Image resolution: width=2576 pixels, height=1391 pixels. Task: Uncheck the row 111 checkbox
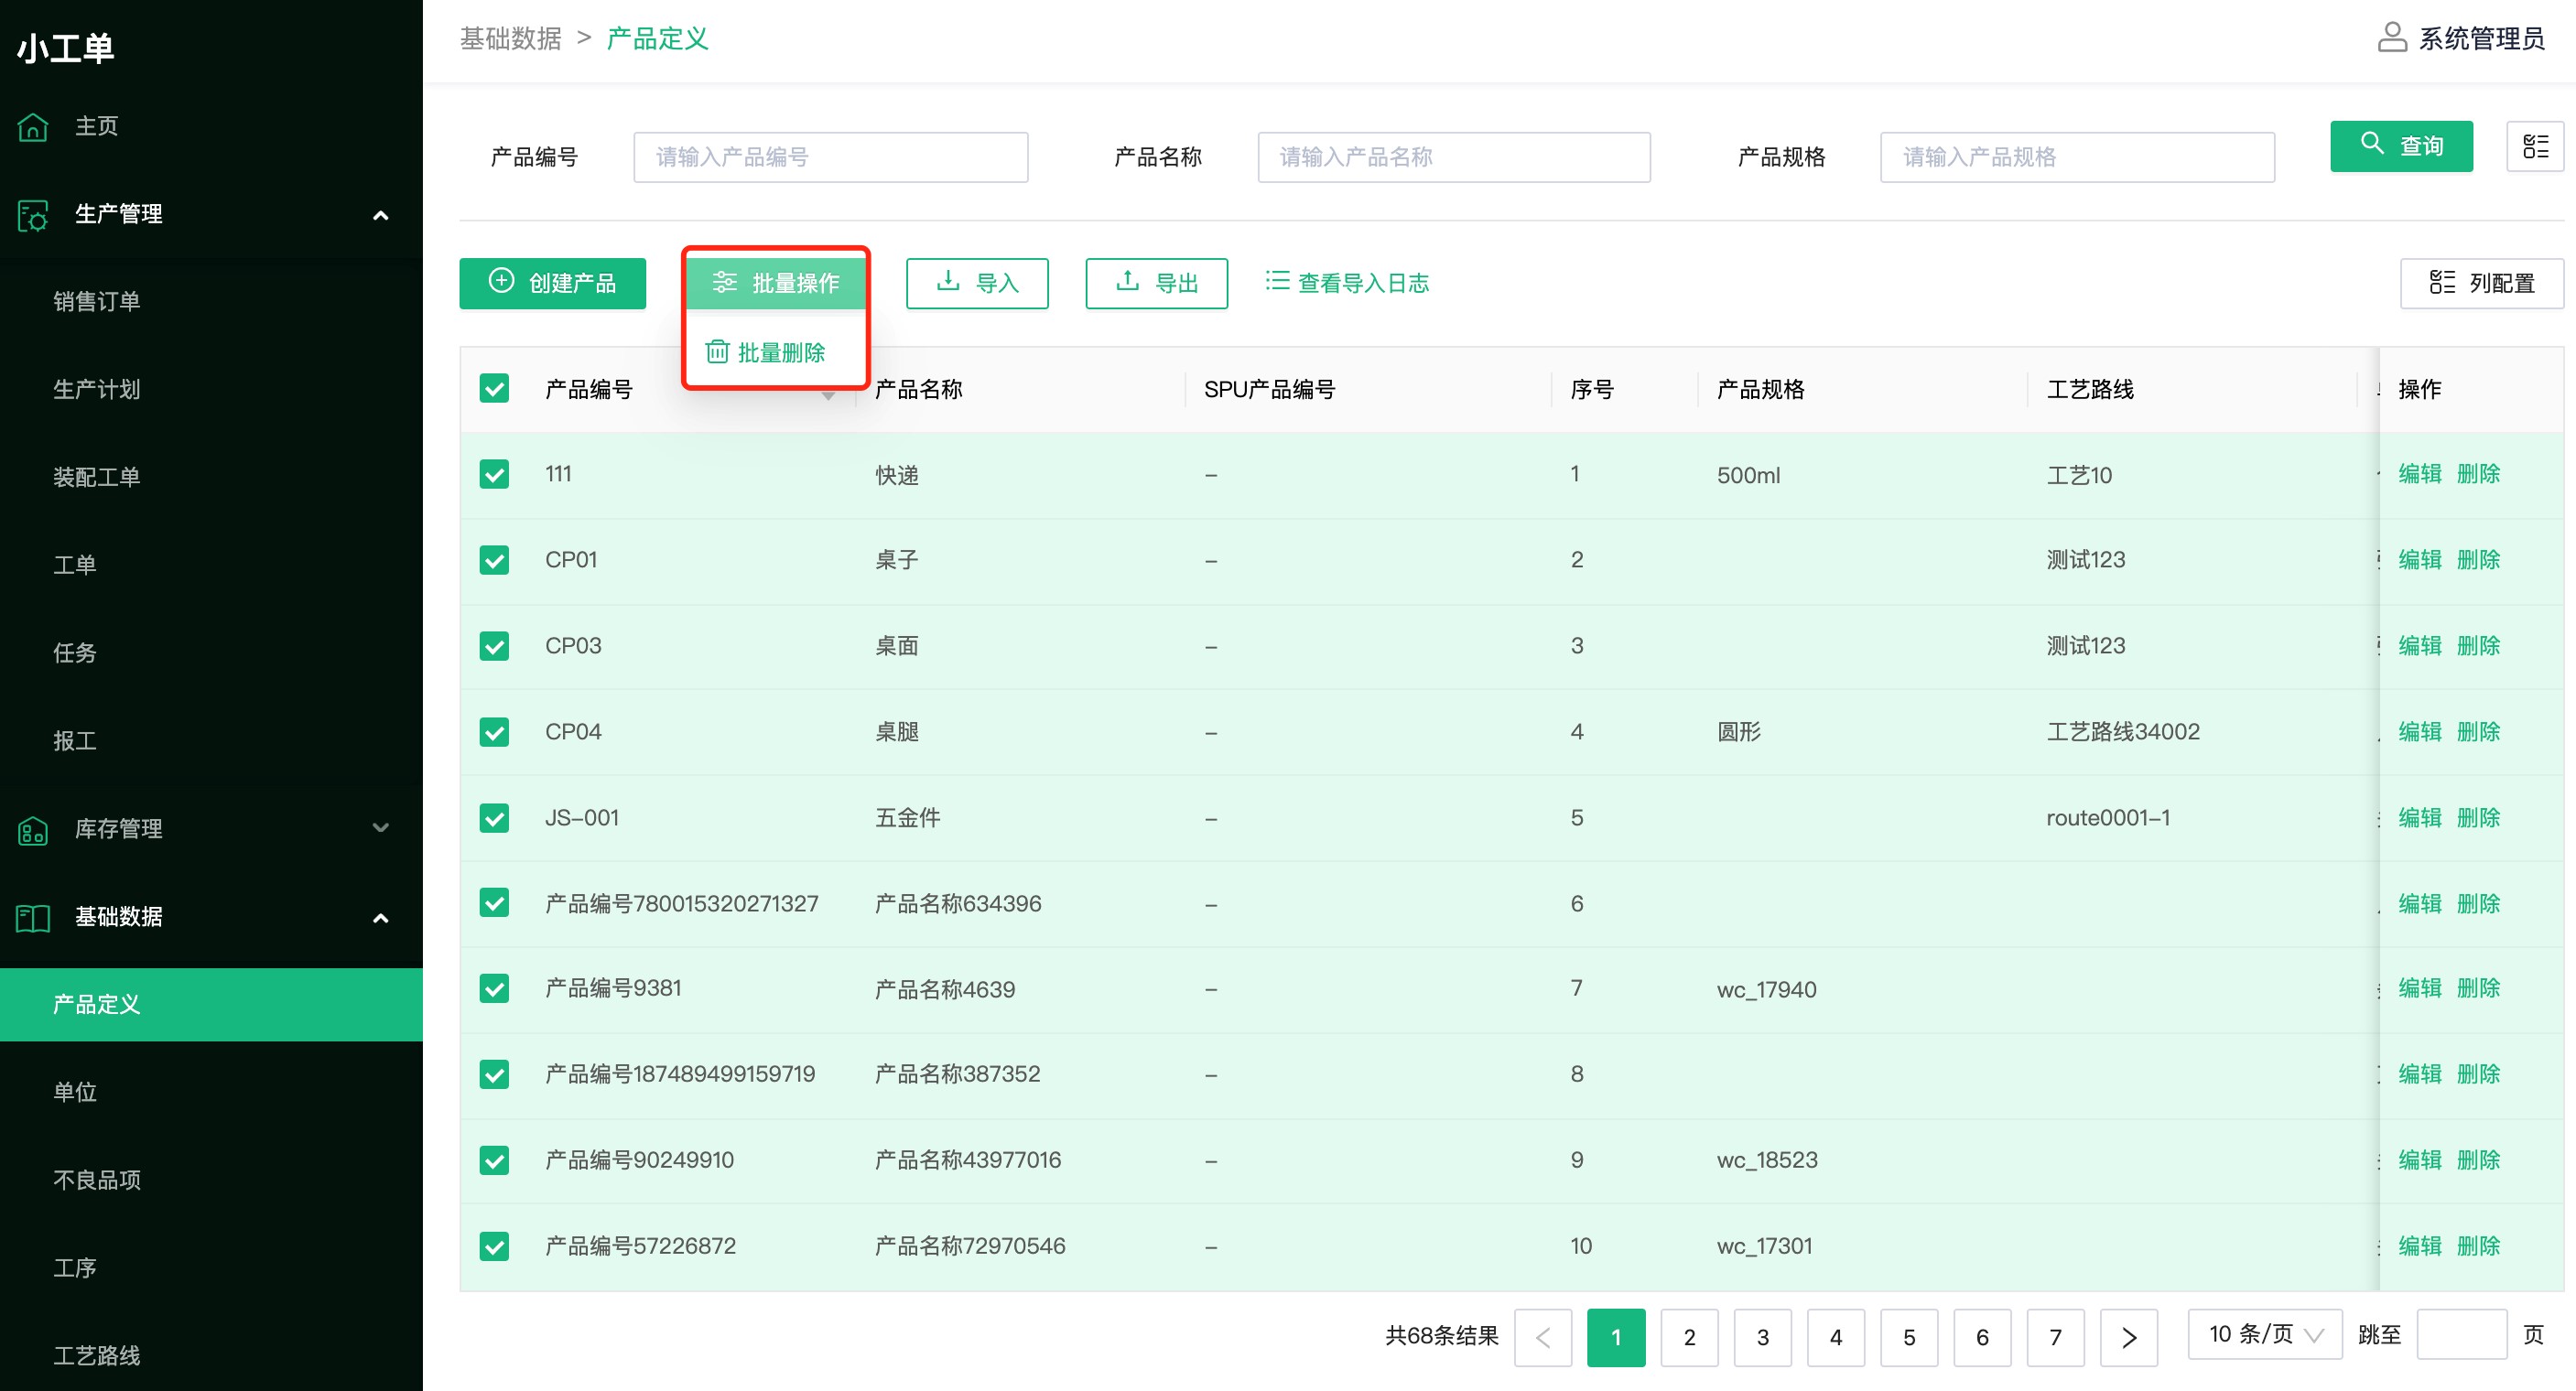(494, 474)
